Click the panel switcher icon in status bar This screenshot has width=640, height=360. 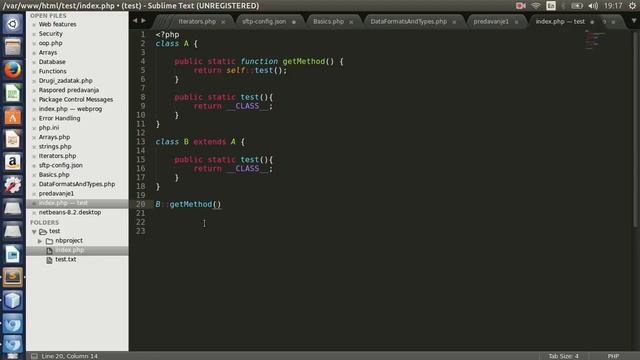[x=34, y=356]
